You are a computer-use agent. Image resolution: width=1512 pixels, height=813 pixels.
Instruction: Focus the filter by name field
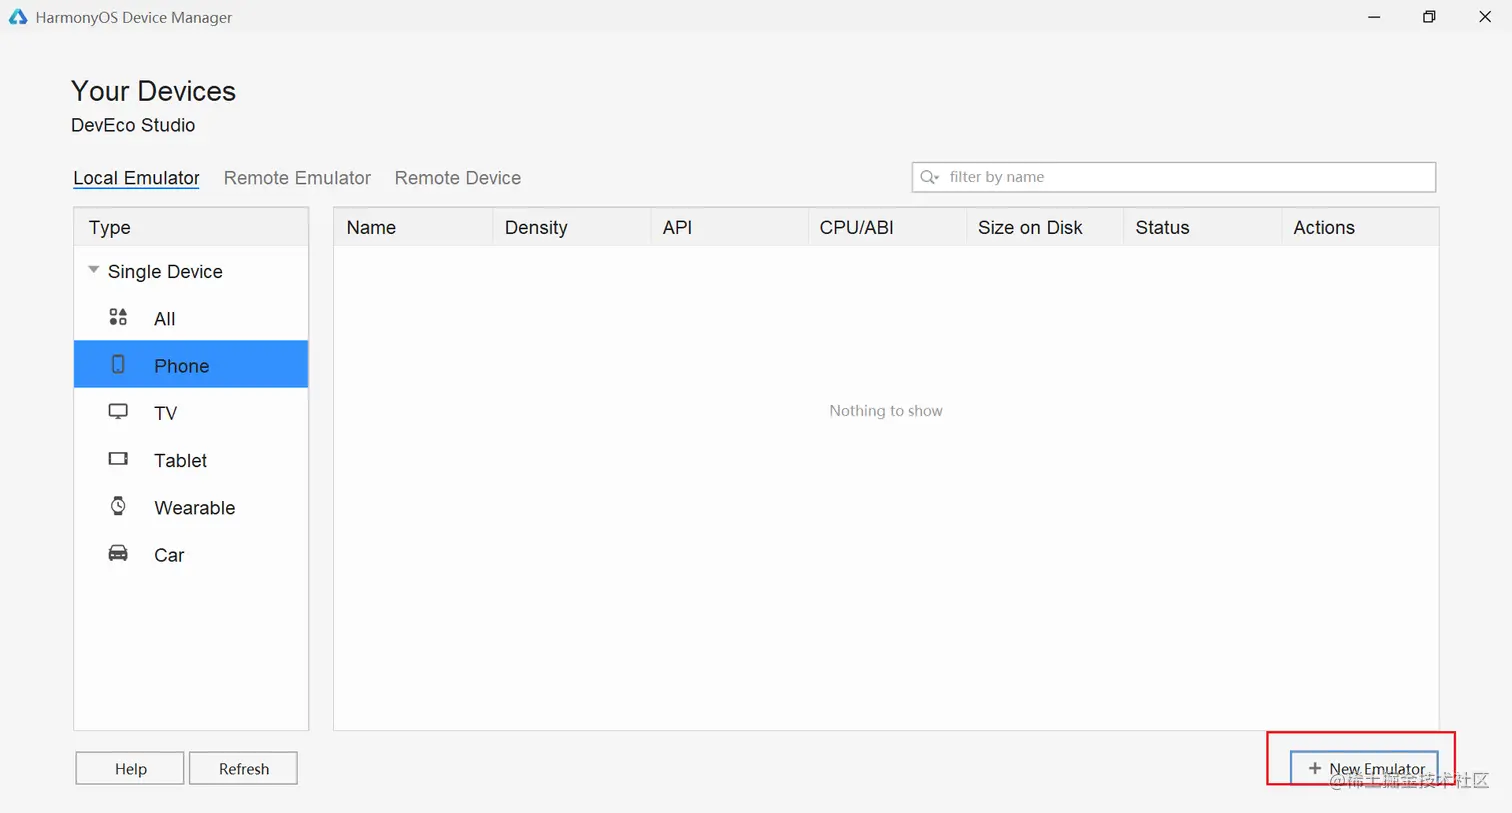(x=1174, y=177)
